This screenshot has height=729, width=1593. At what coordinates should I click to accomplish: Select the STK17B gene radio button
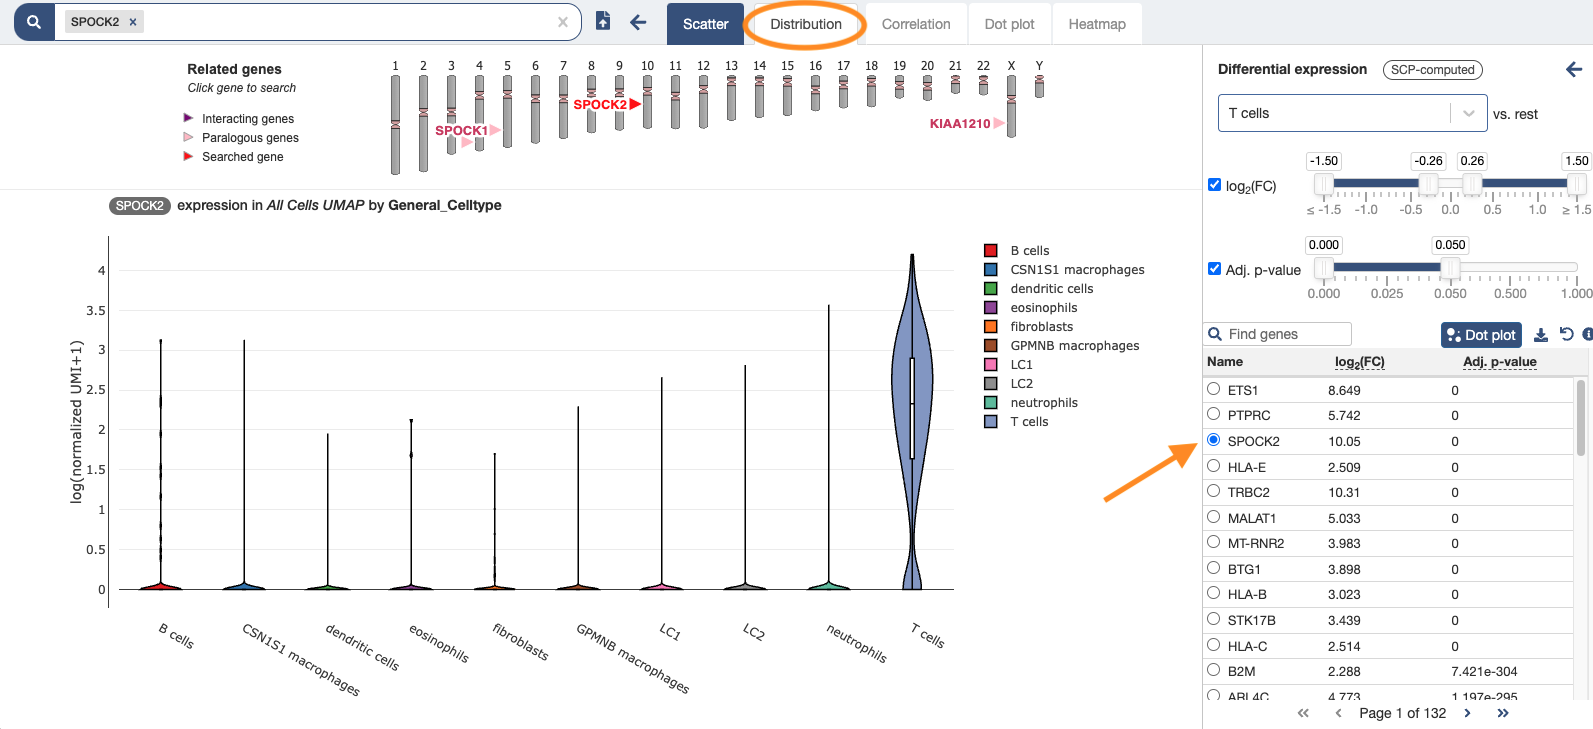[x=1213, y=618]
